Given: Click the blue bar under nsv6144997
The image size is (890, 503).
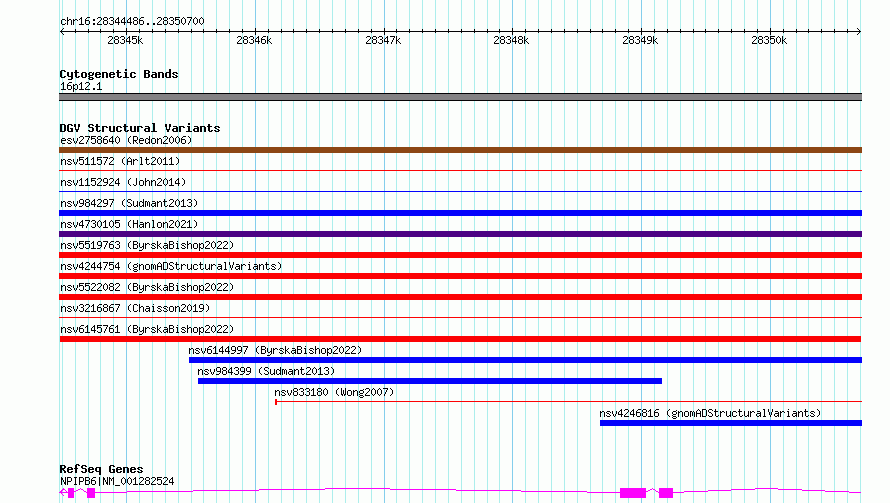Looking at the screenshot, I should [x=525, y=360].
